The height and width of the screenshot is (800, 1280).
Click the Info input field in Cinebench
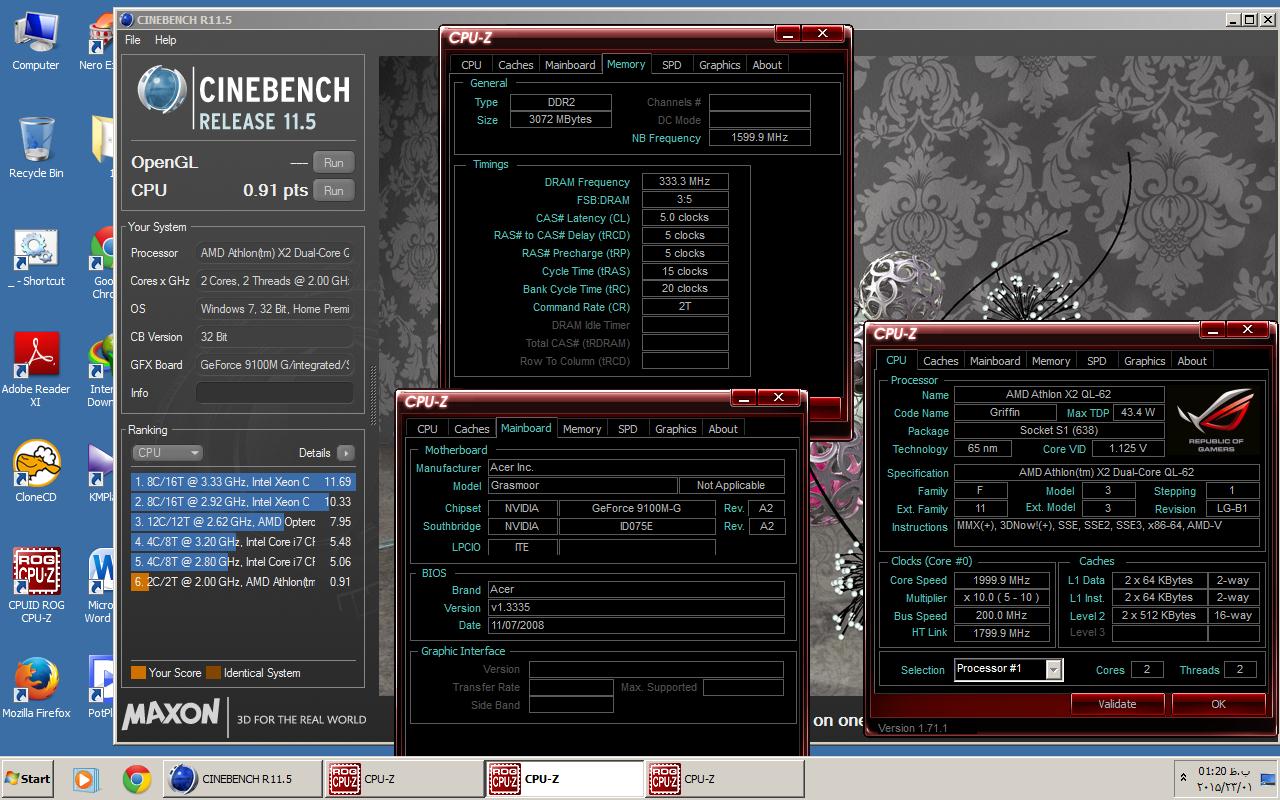click(274, 393)
